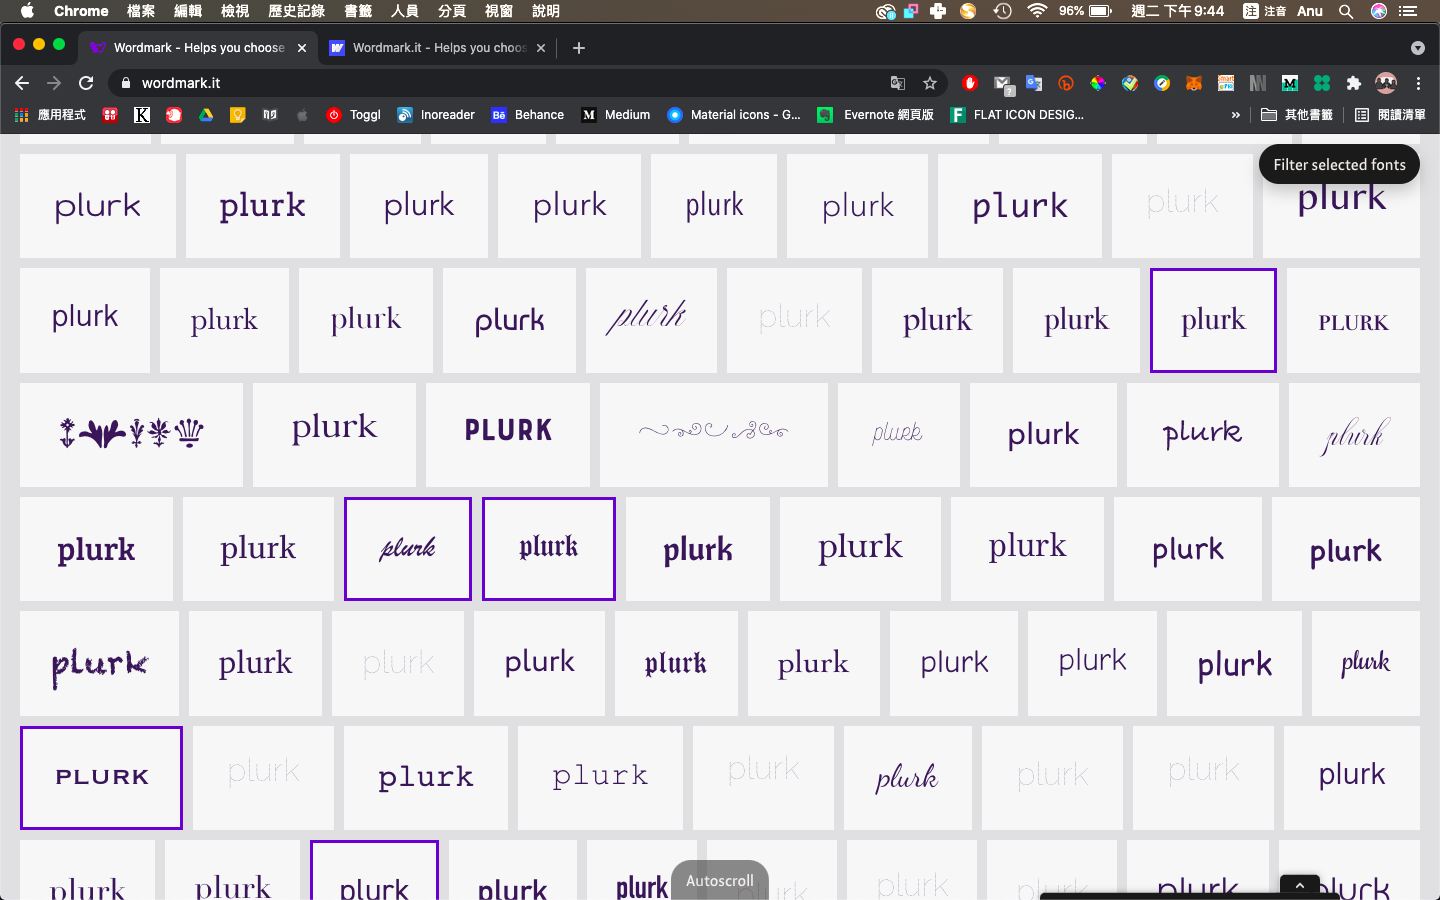The image size is (1440, 900).
Task: Click the Siri icon in menu bar
Action: point(1379,11)
